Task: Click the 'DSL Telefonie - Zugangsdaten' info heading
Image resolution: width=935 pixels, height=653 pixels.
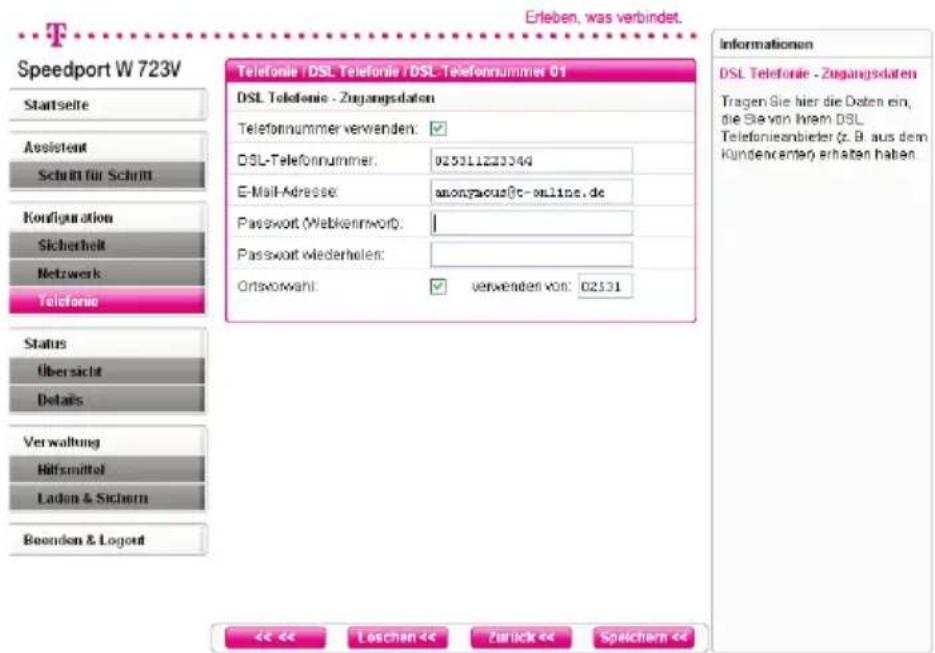Action: (x=818, y=74)
